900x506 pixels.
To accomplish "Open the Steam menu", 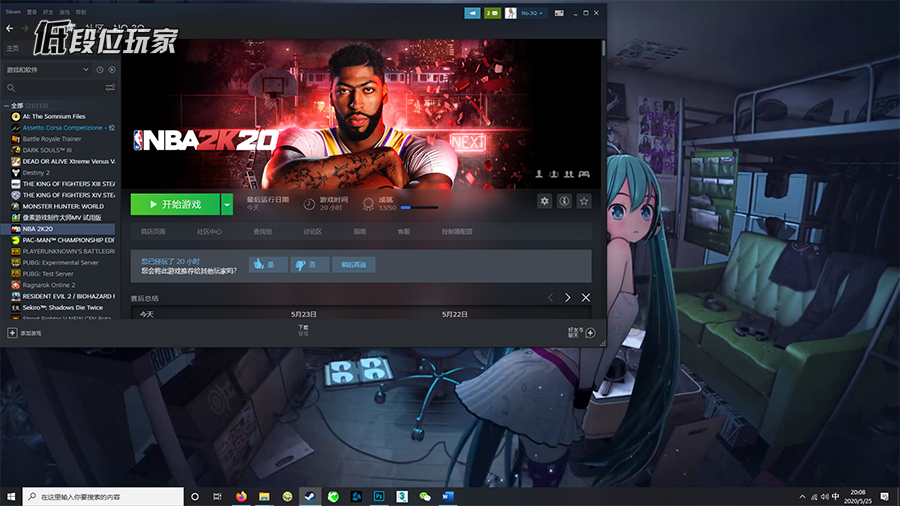I will point(13,11).
